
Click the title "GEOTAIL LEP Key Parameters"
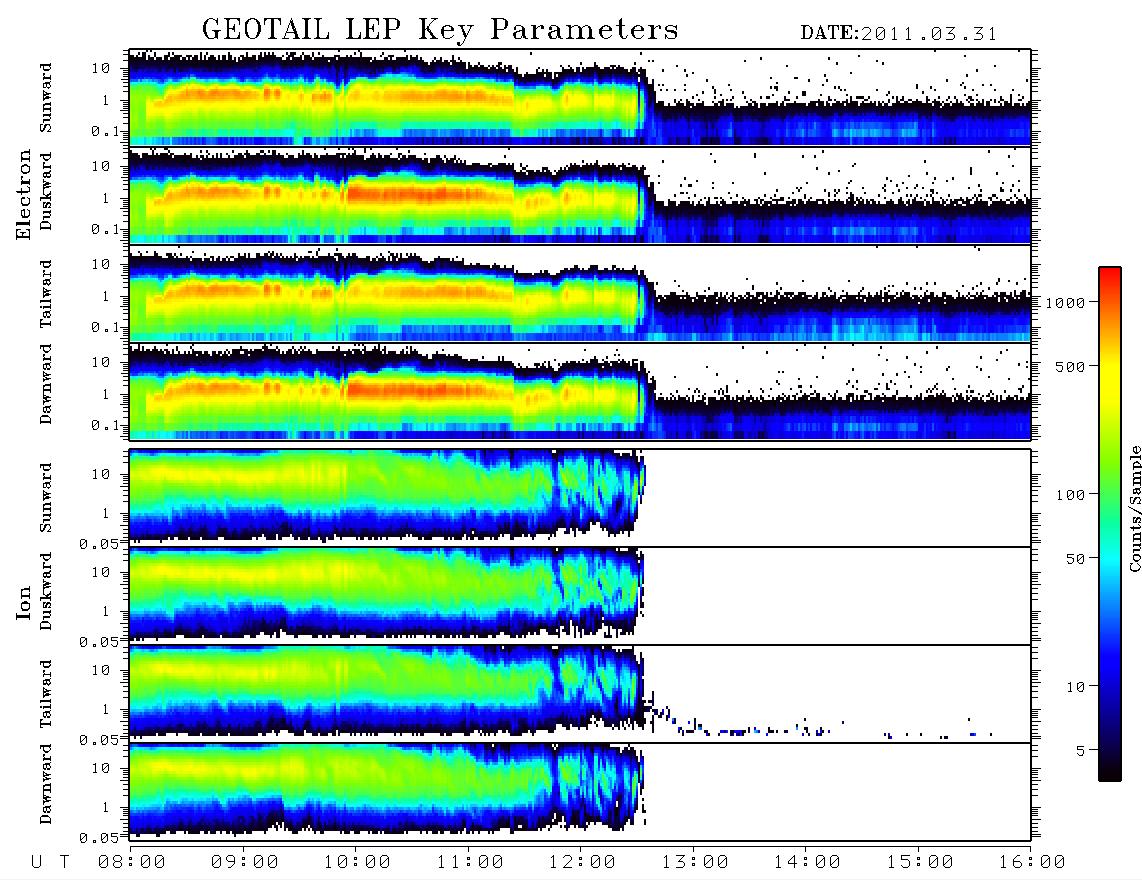tap(440, 30)
